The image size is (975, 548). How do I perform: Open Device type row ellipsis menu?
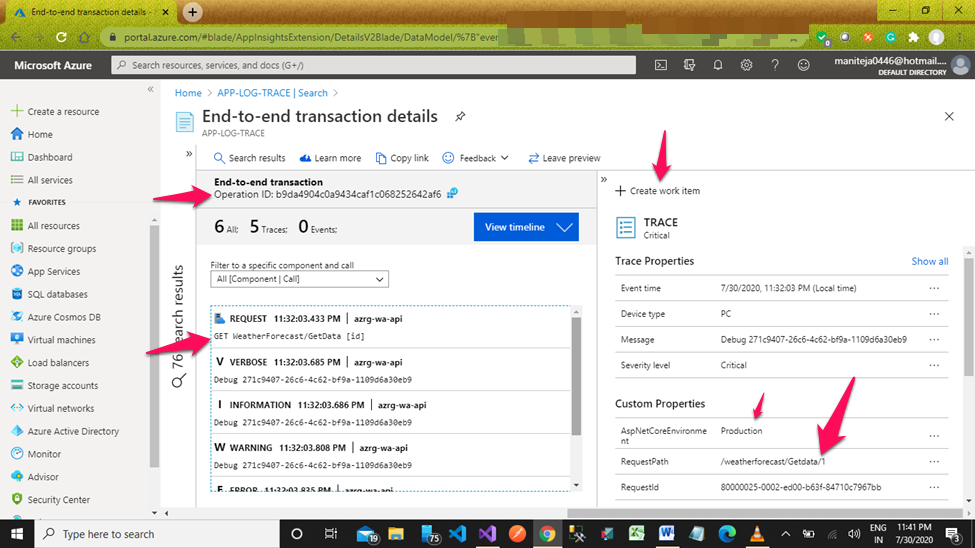[934, 314]
